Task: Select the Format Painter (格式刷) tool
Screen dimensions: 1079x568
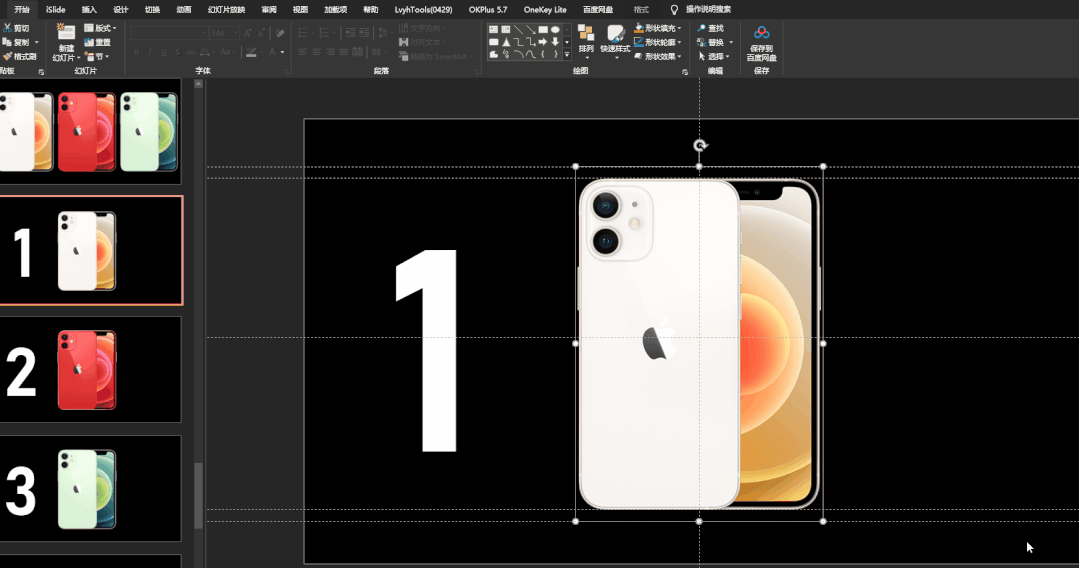Action: coord(19,56)
